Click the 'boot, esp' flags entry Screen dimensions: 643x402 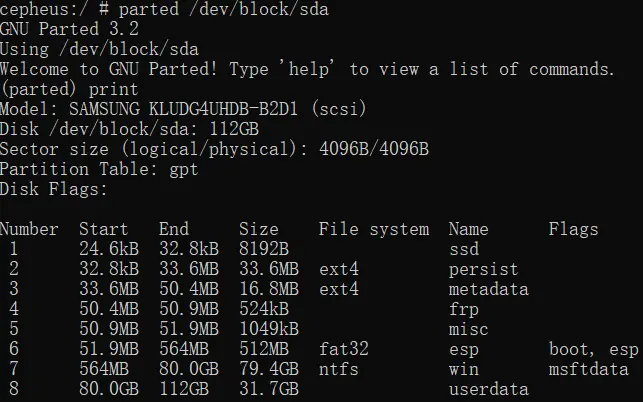[594, 350]
